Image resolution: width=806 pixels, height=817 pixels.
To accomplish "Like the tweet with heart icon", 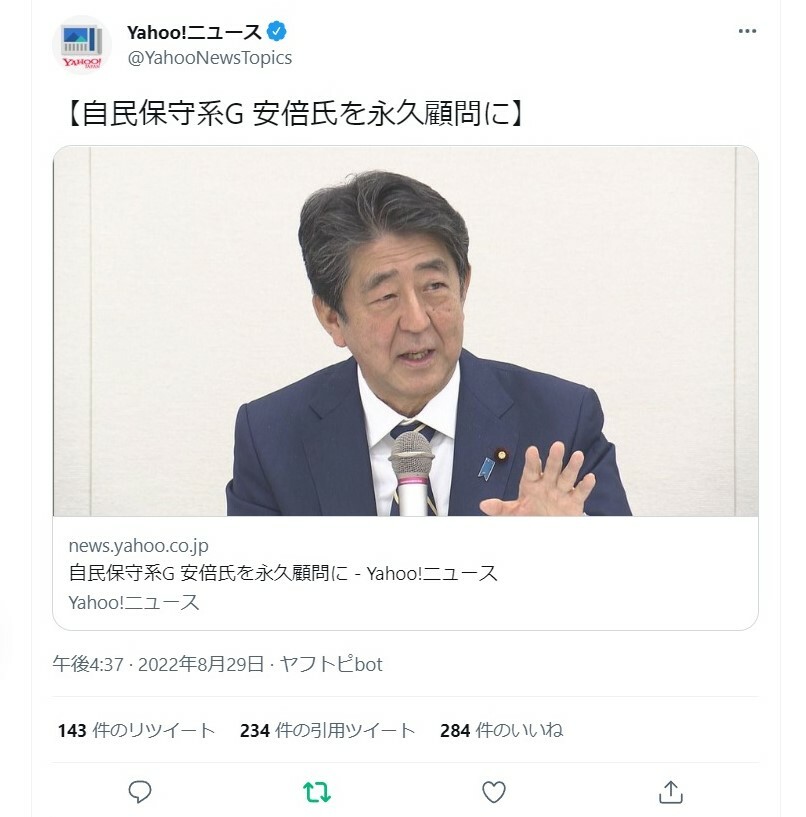I will 493,792.
